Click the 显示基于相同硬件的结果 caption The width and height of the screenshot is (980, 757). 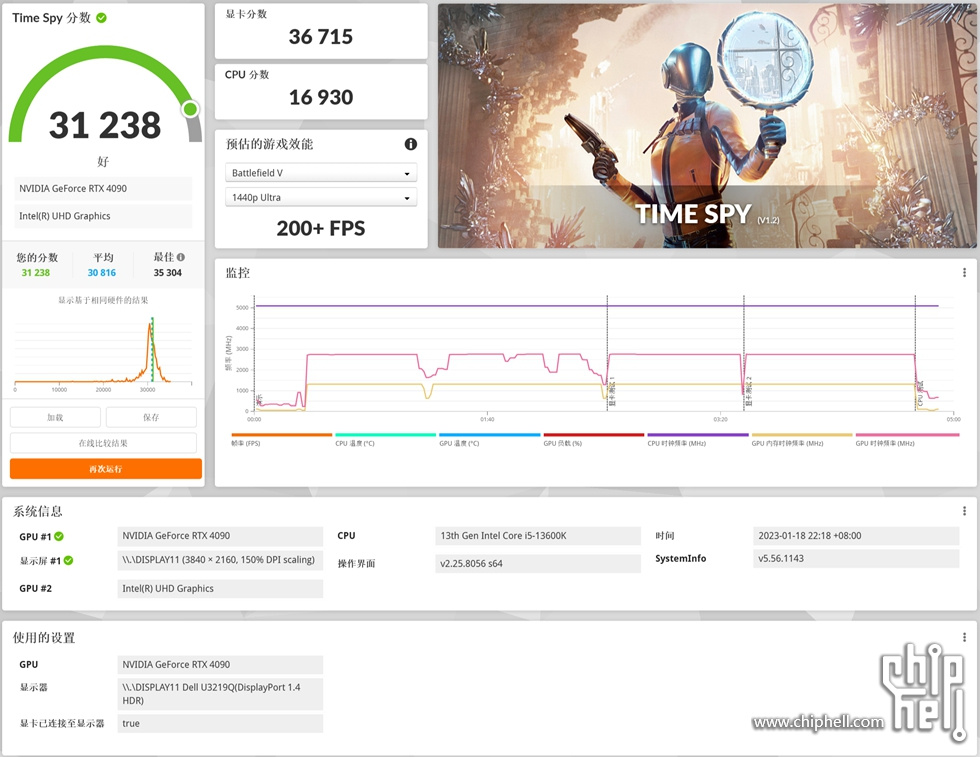tap(103, 300)
